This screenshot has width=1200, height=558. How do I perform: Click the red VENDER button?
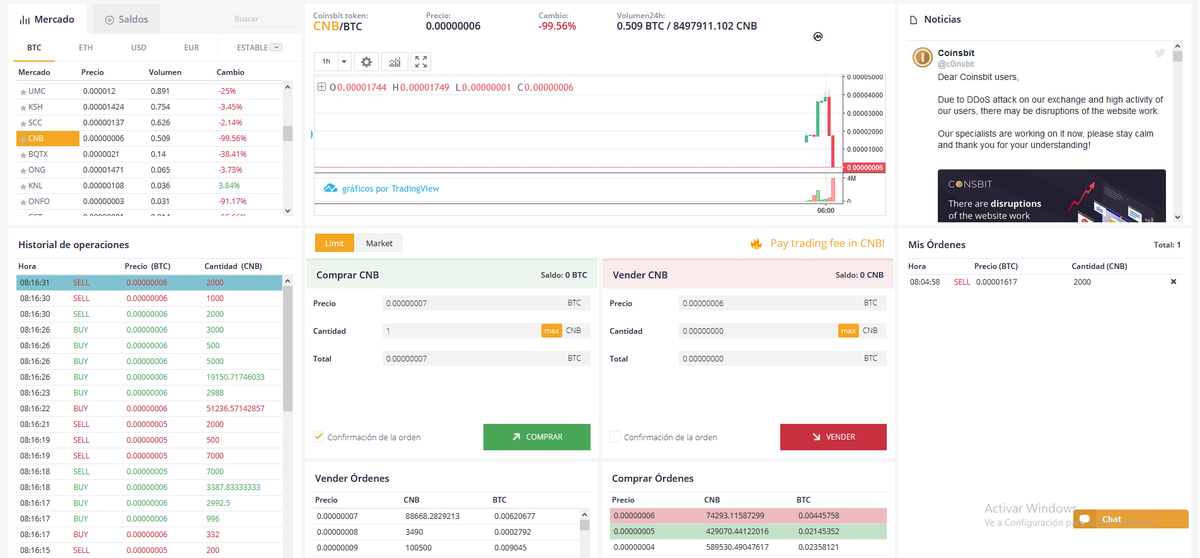click(833, 437)
